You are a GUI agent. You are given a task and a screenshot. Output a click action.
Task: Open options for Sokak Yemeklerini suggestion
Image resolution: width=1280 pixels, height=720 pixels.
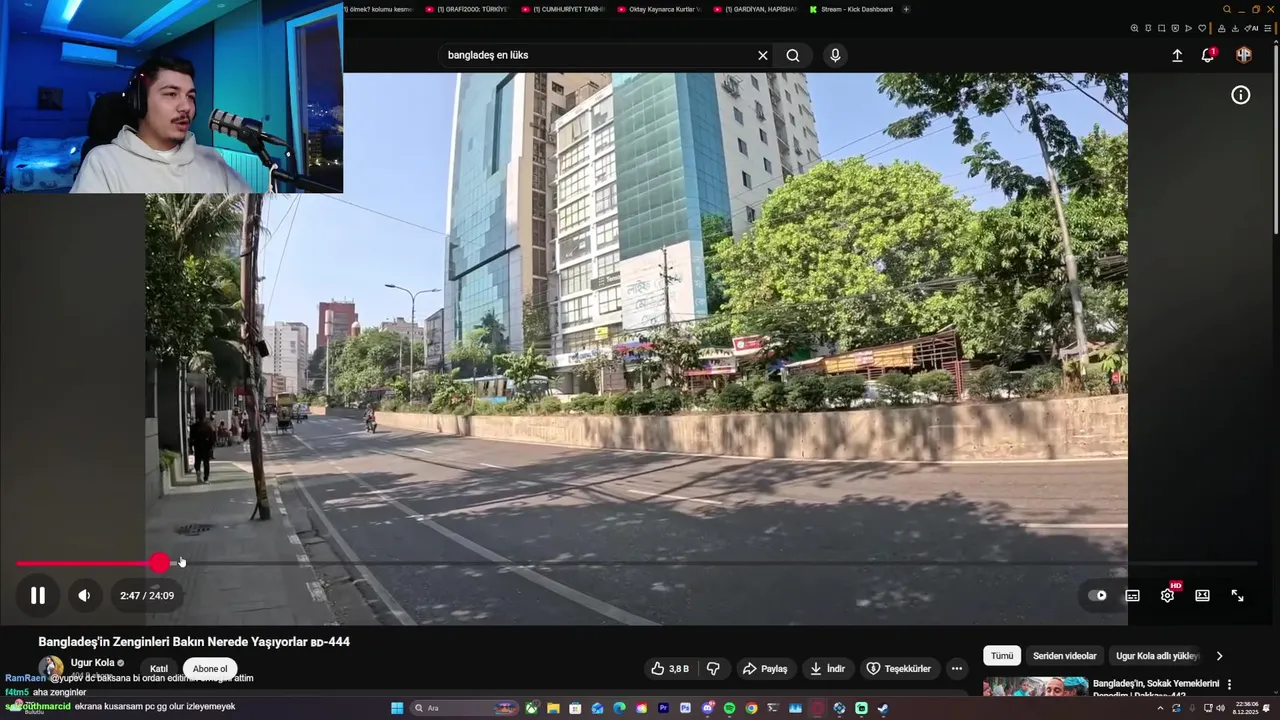1229,685
